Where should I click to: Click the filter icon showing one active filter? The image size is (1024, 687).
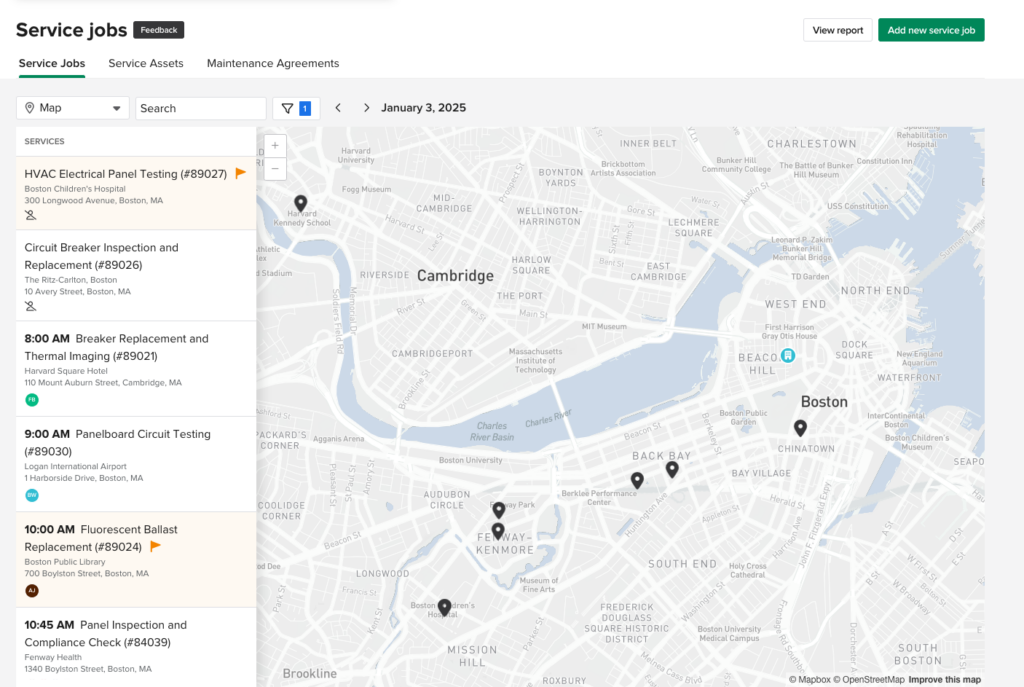[x=288, y=107]
